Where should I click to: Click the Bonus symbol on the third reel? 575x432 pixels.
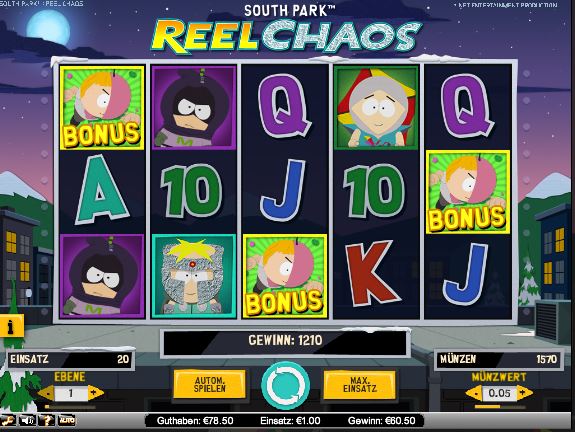[x=285, y=276]
